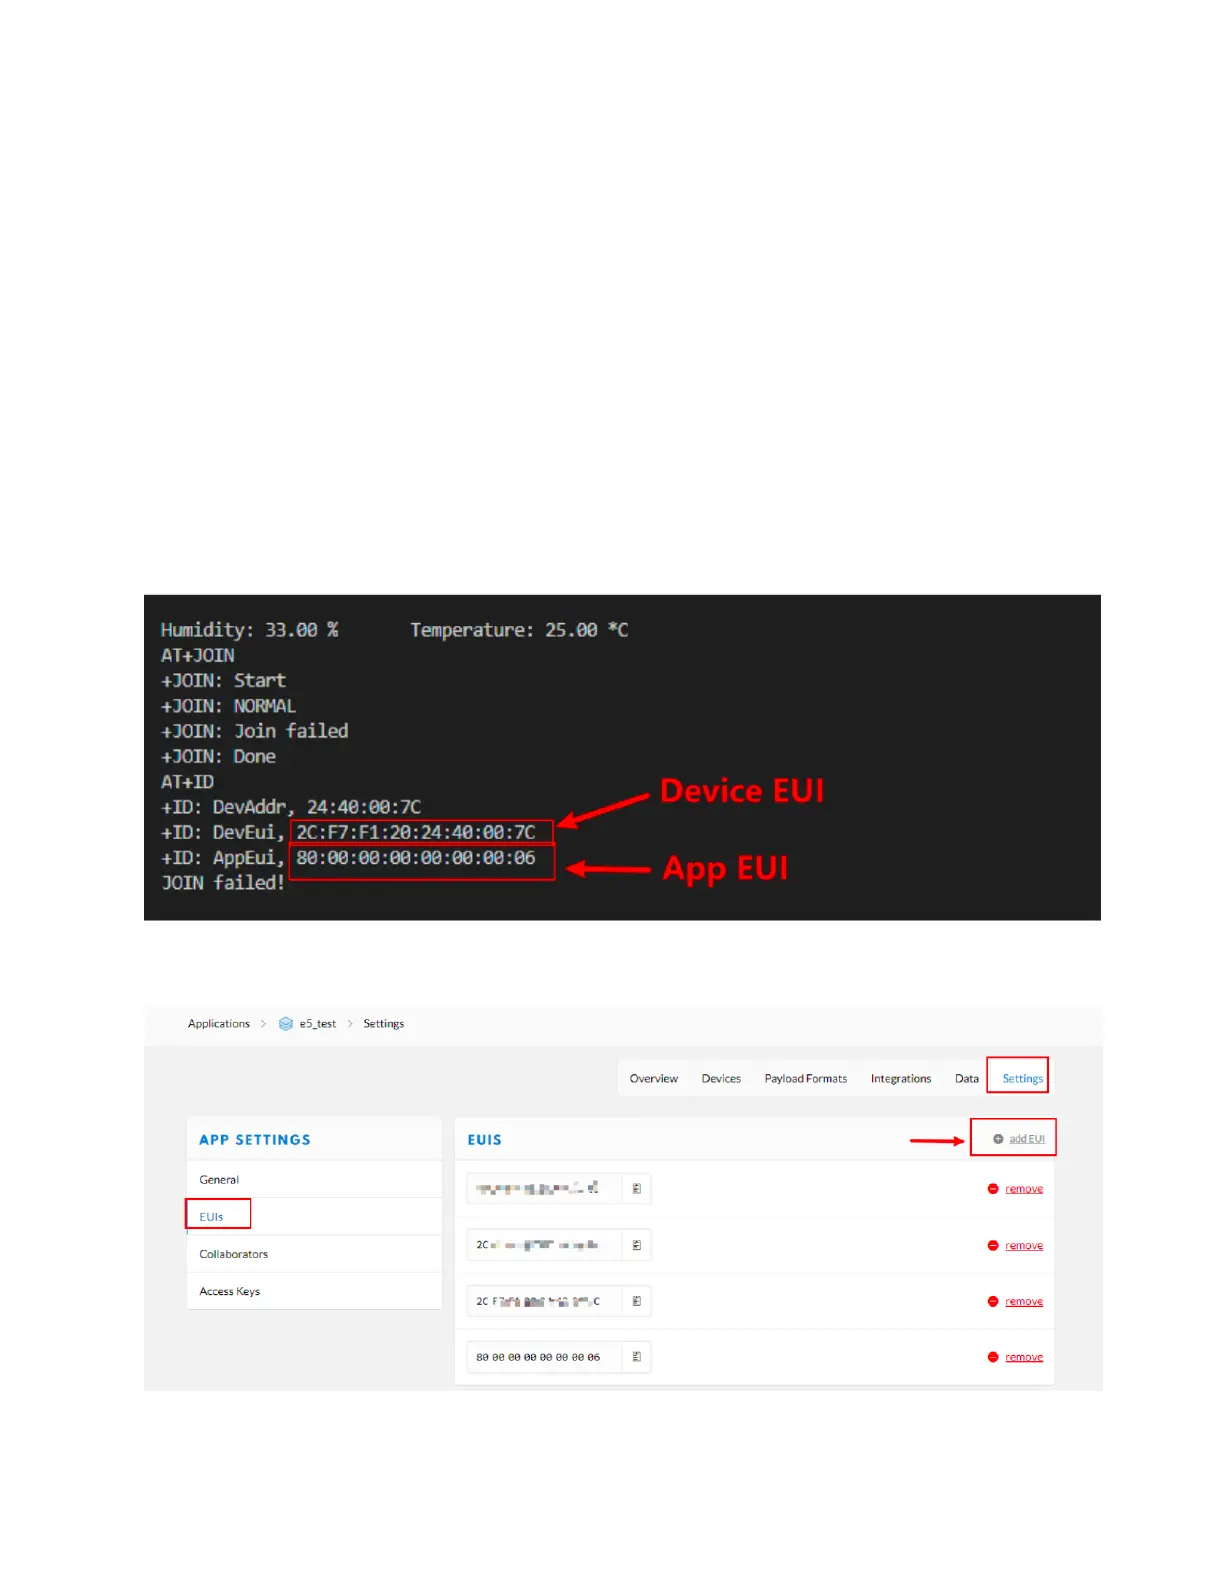1224x1584 pixels.
Task: Click the DevEui value 2C:F7:F1:20:24:40:00:7C
Action: (416, 832)
